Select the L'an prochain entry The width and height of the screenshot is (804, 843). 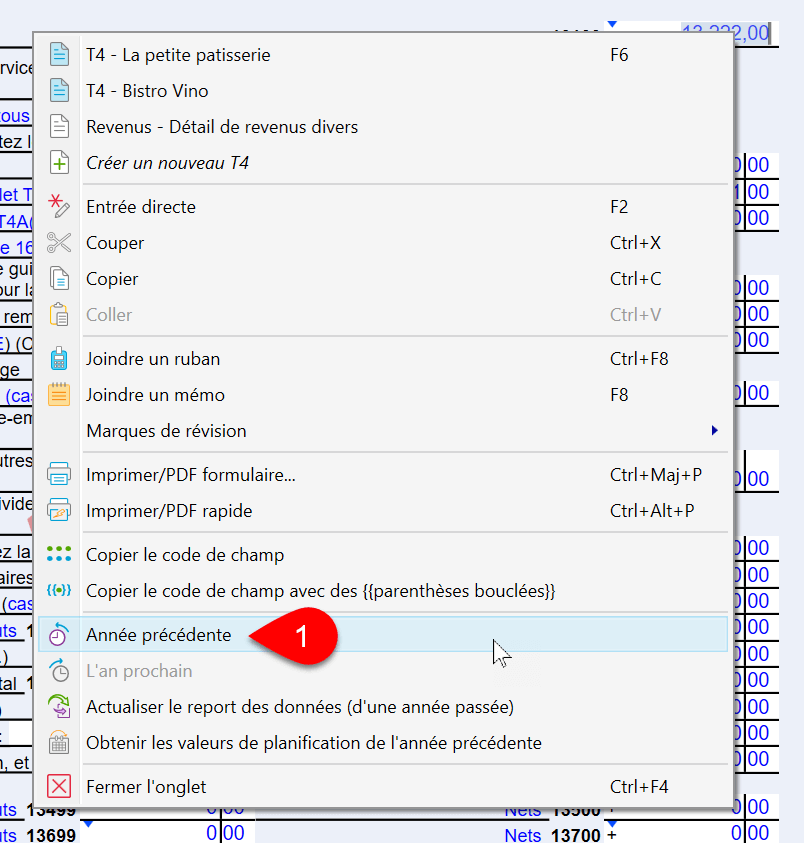[x=382, y=671]
